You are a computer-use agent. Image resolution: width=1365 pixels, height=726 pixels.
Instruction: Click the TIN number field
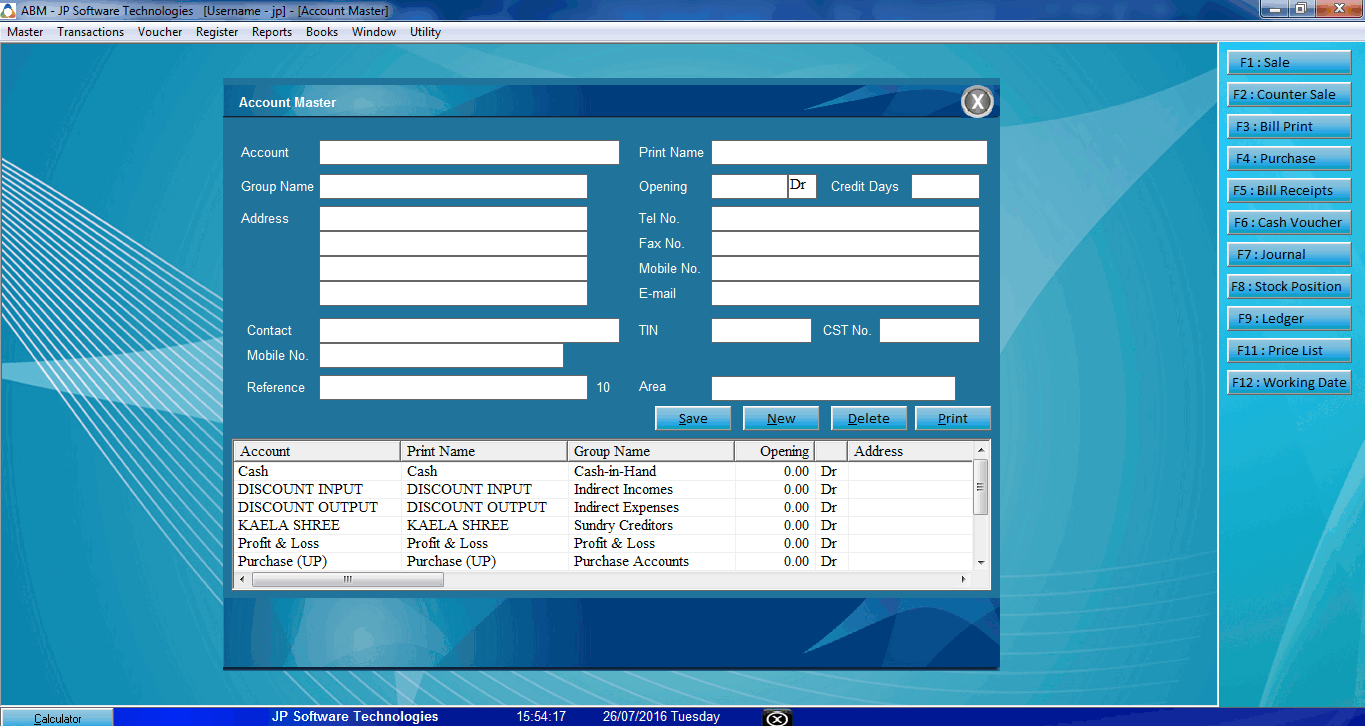[x=761, y=330]
